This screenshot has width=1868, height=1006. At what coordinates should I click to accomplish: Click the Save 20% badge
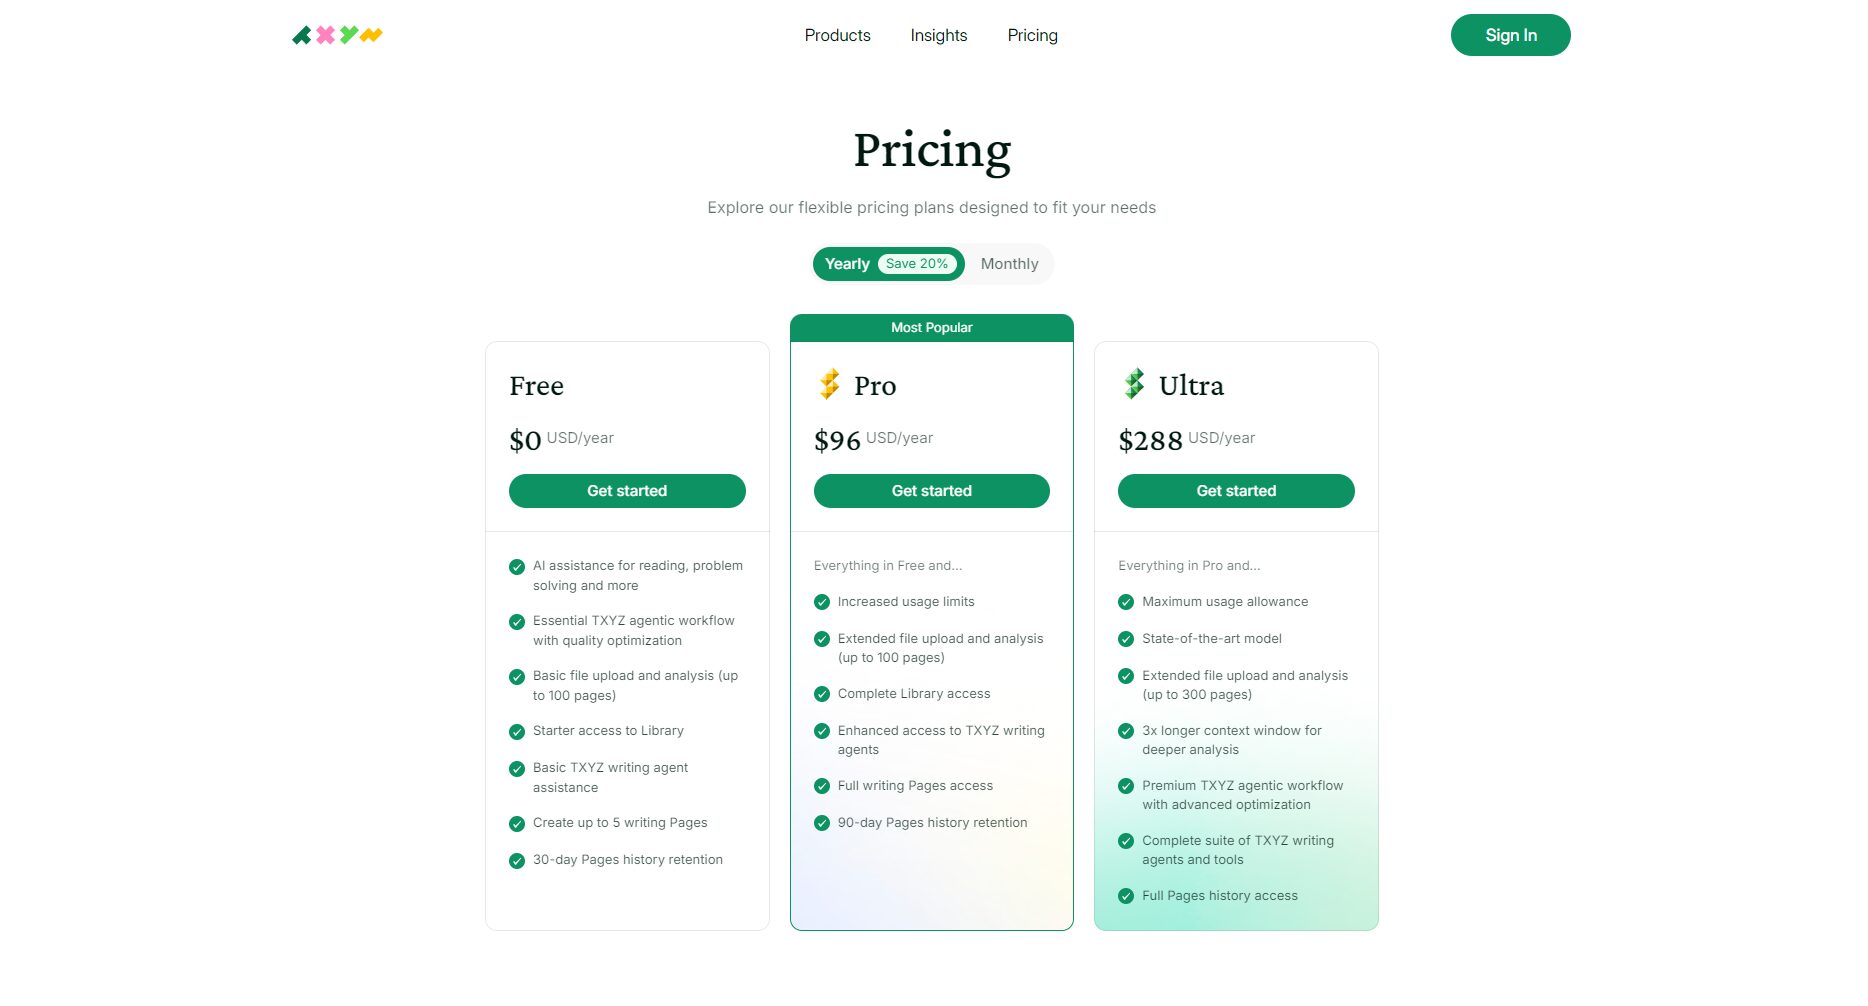pyautogui.click(x=916, y=263)
